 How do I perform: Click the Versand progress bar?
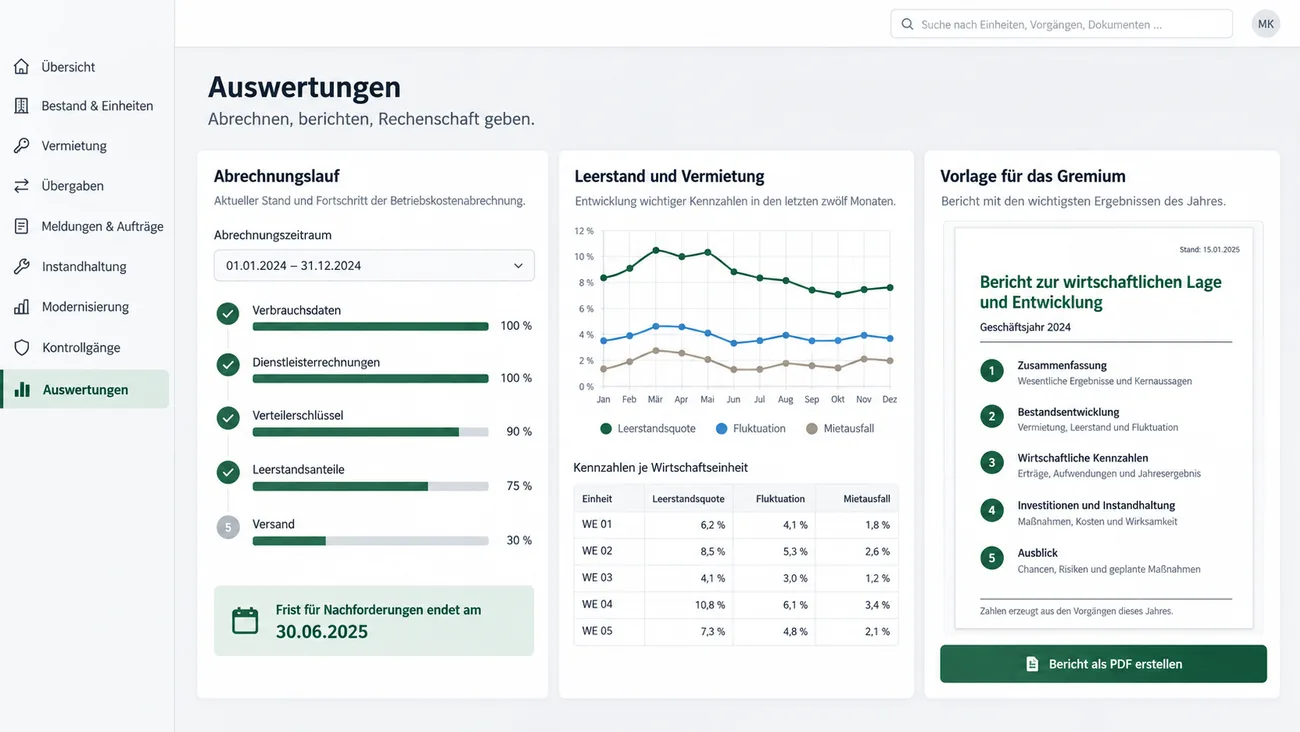371,541
